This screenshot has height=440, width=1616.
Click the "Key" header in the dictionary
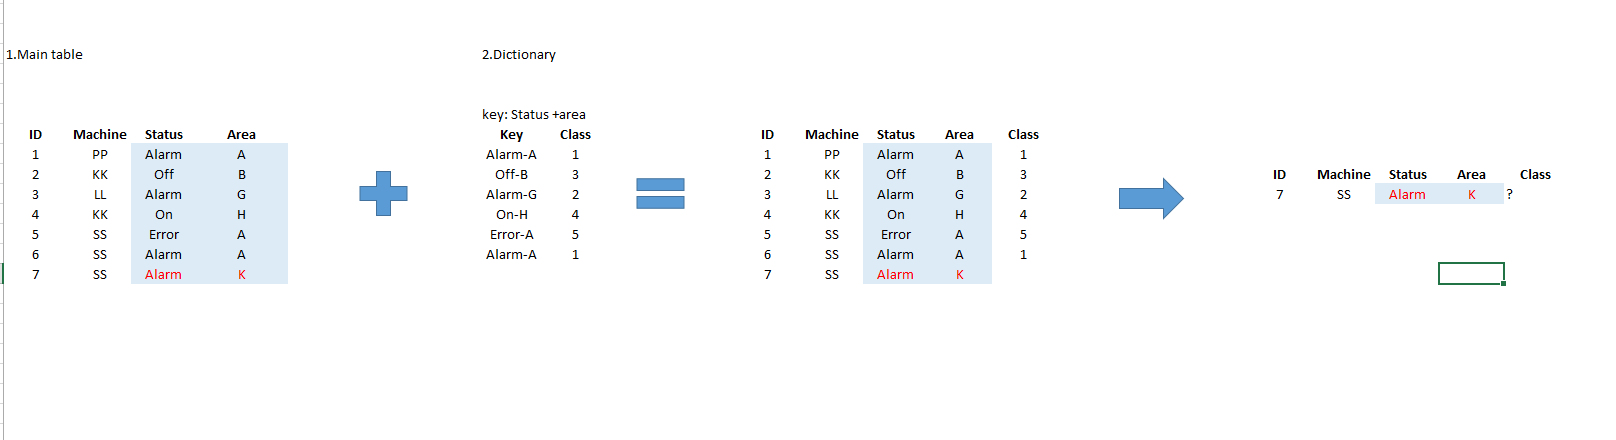511,135
